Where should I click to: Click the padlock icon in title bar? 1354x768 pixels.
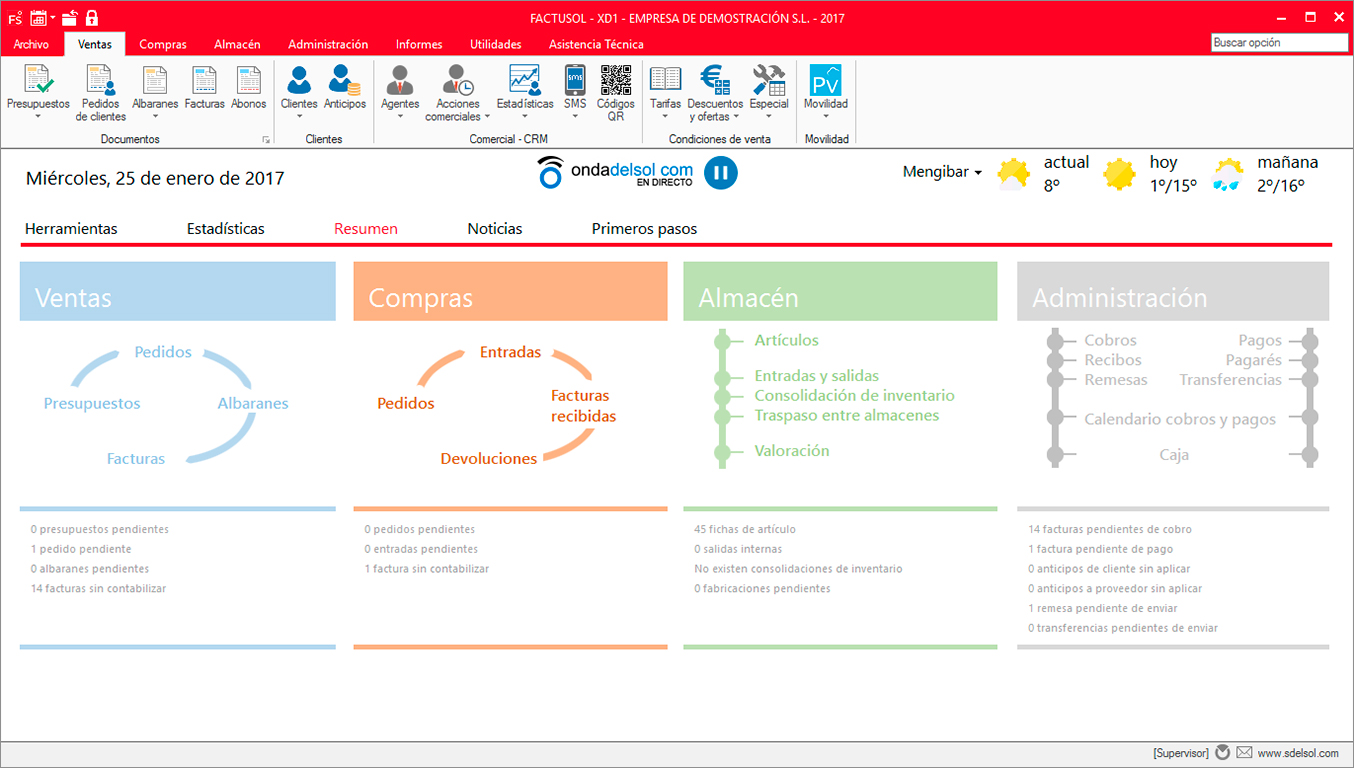tap(92, 18)
